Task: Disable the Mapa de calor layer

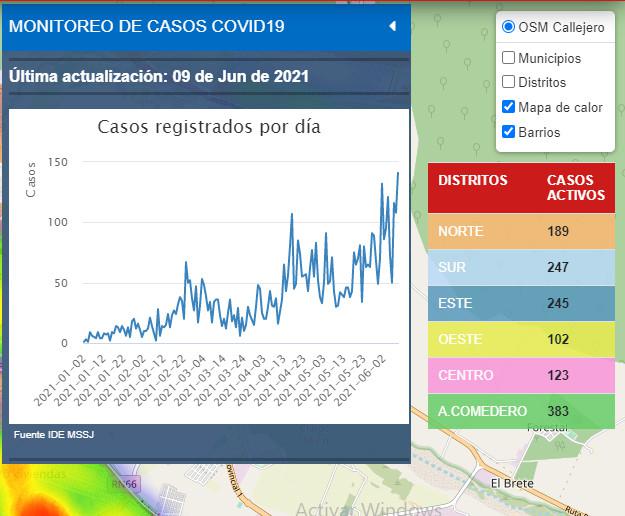Action: click(x=509, y=107)
